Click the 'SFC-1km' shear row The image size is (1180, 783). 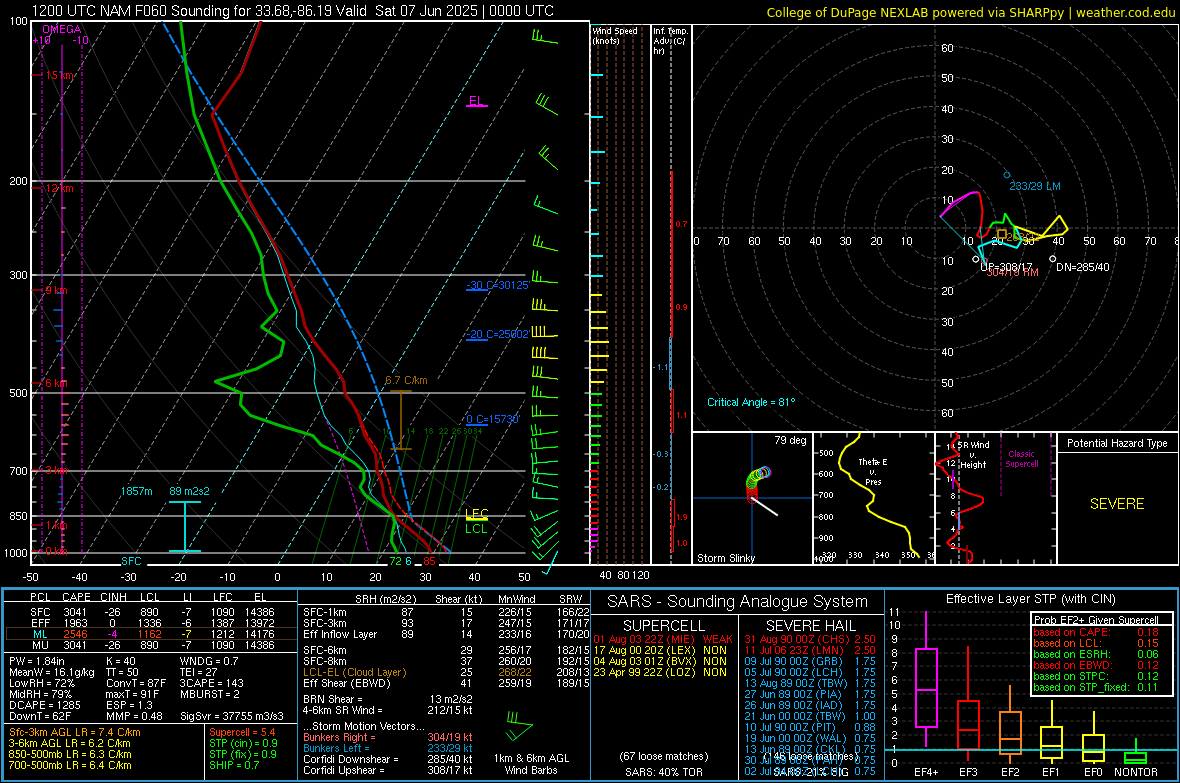coord(446,612)
